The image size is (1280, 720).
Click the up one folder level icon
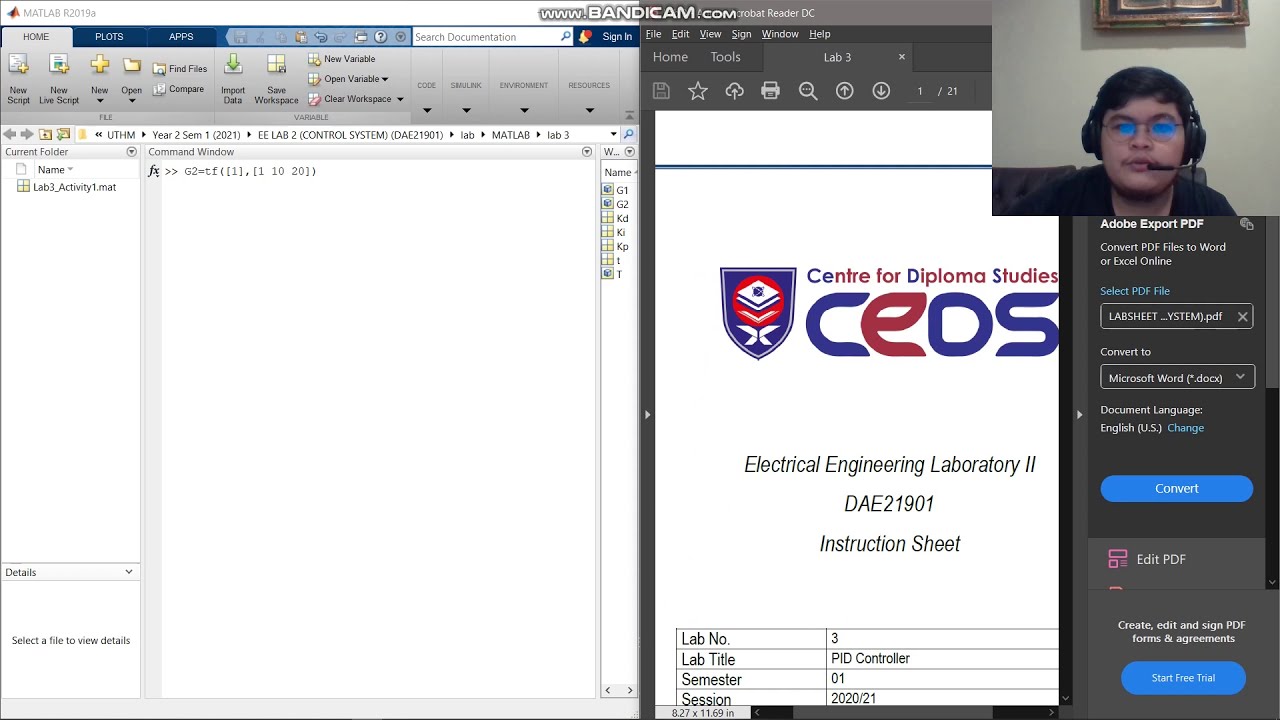(45, 134)
